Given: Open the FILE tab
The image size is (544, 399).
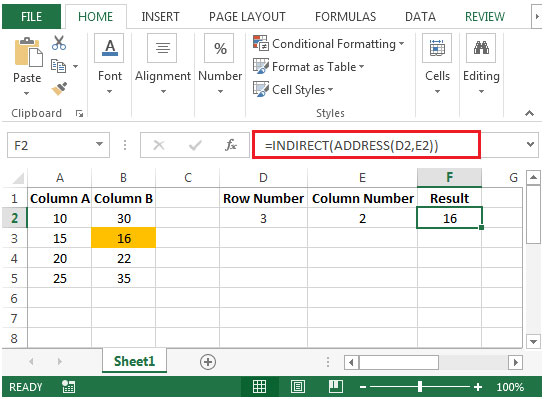Looking at the screenshot, I should point(31,17).
